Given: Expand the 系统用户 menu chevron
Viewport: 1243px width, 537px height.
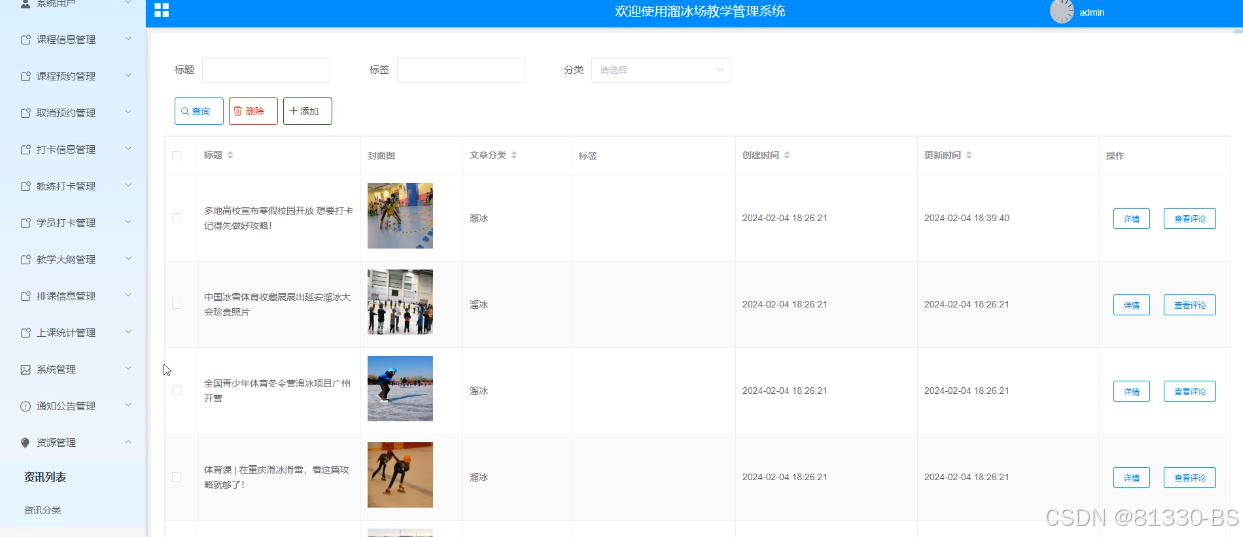Looking at the screenshot, I should (128, 3).
